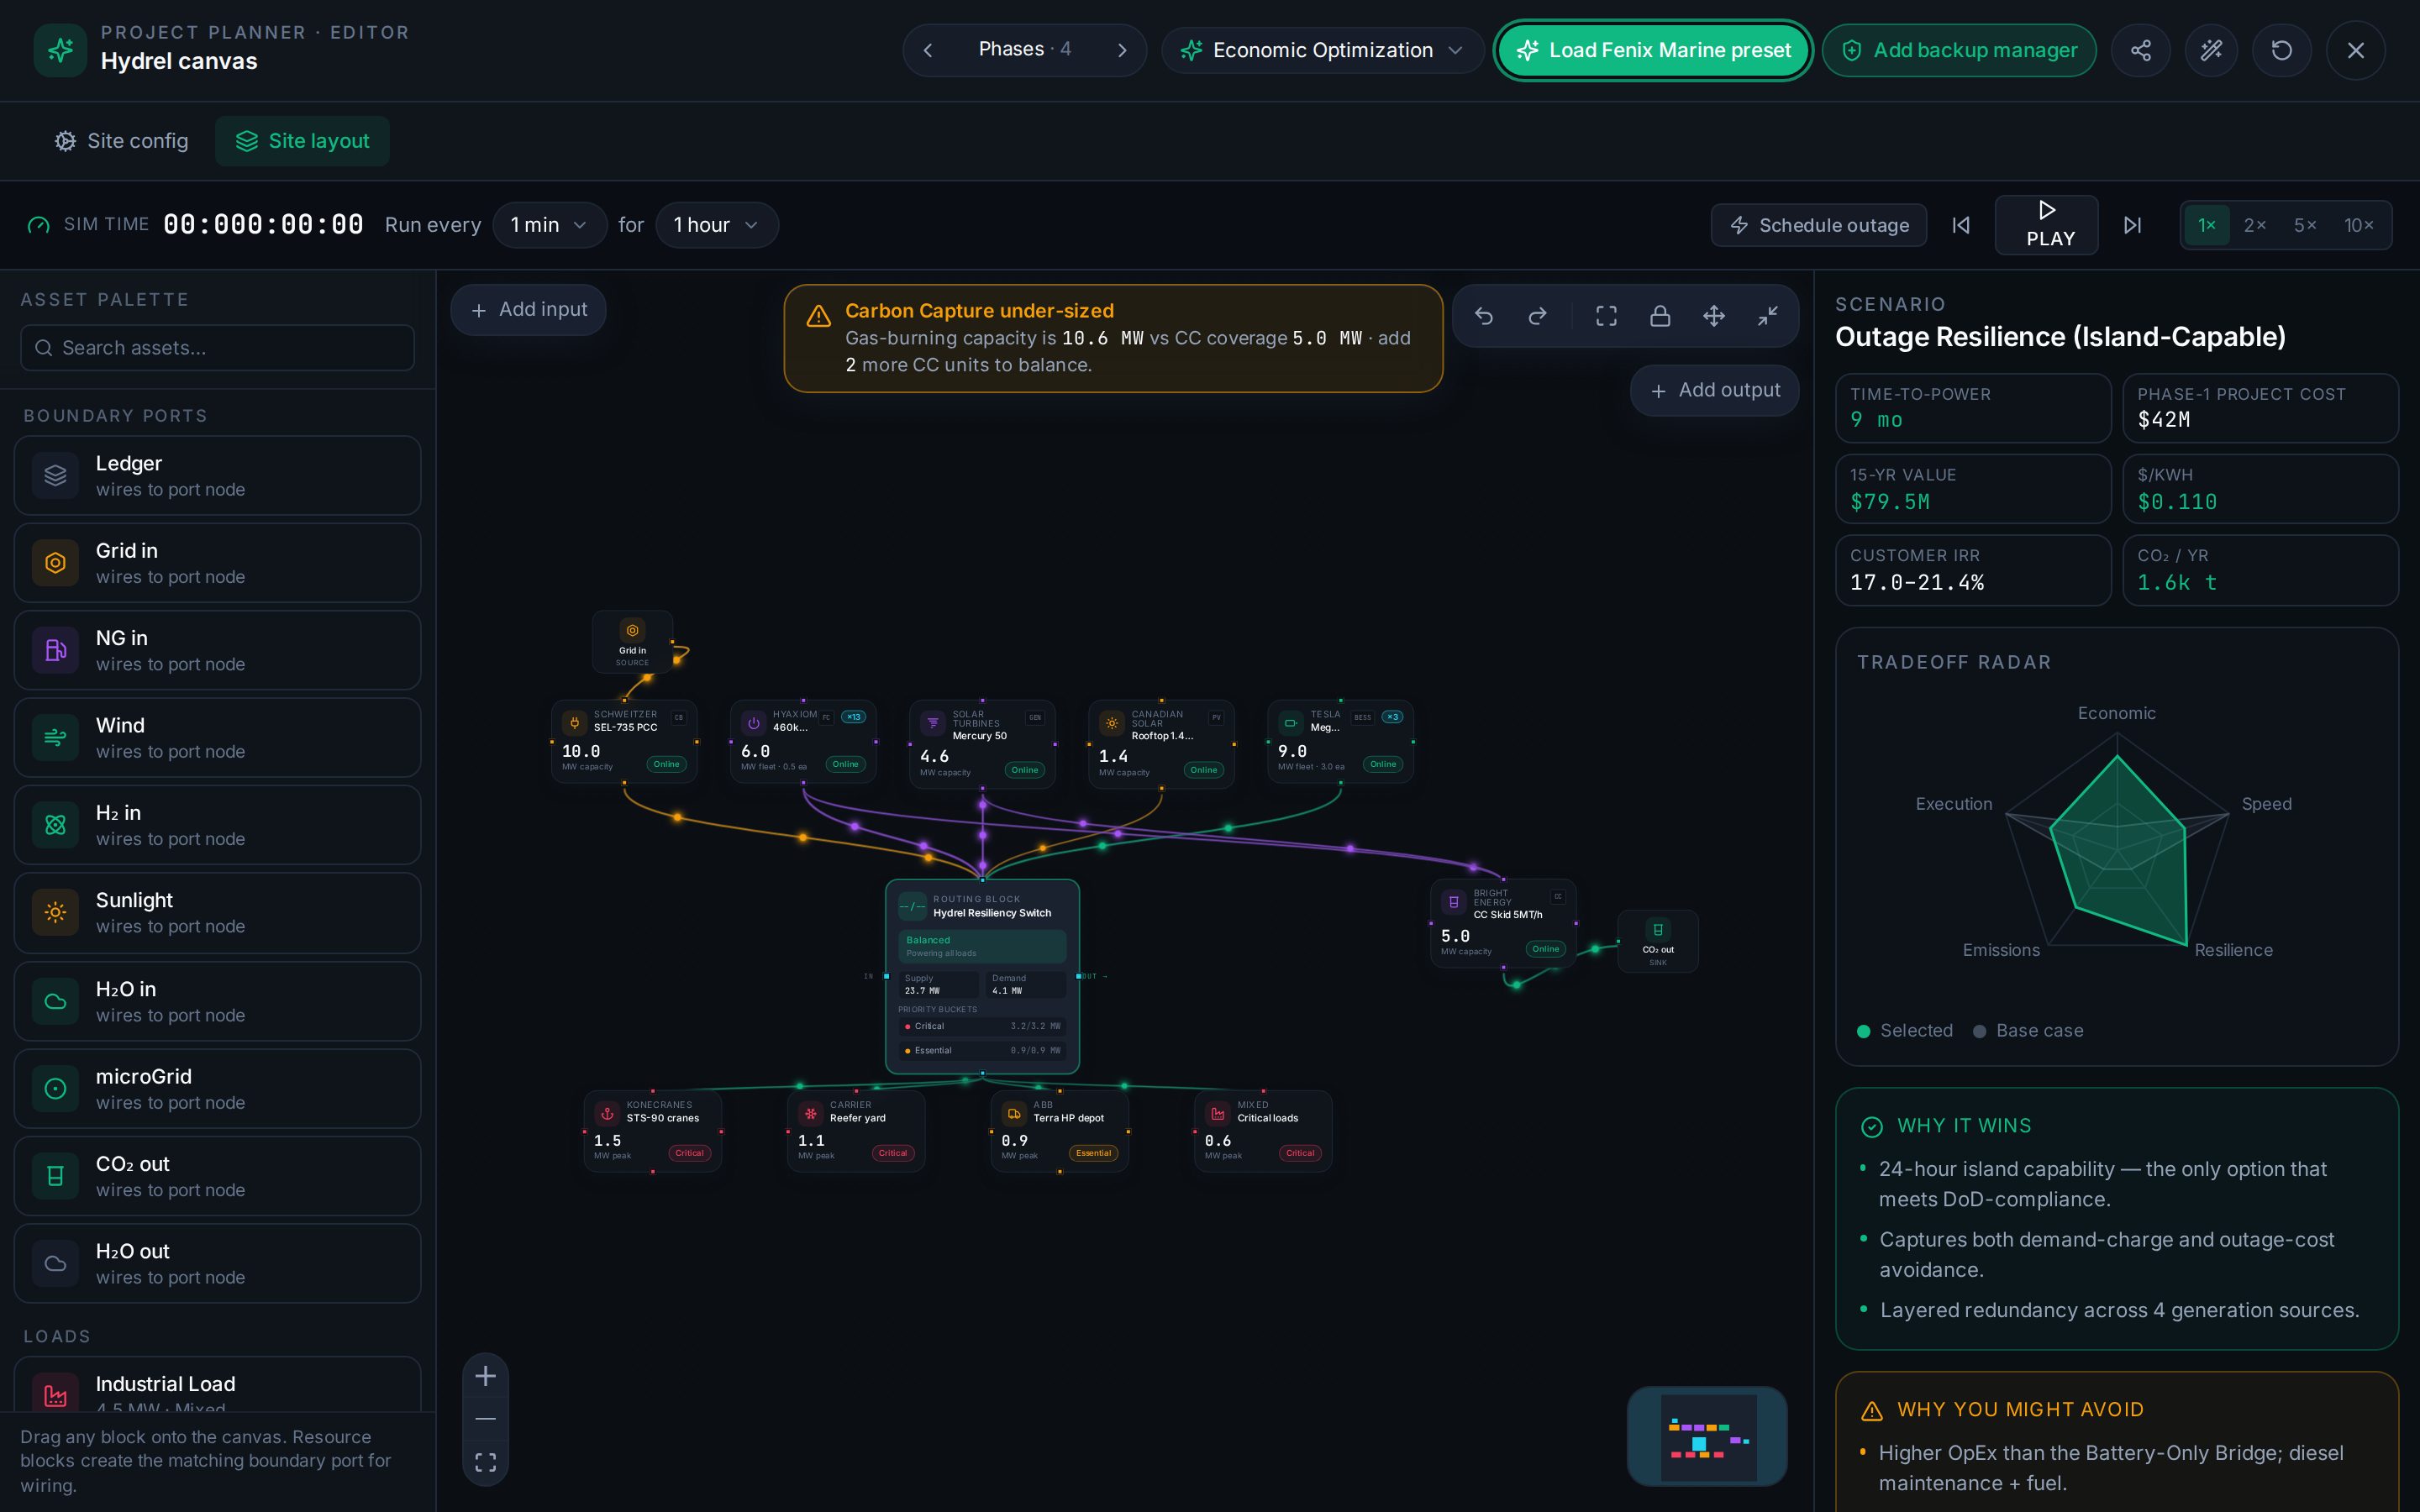Select ABB Terra HP depot load
This screenshot has height=1512, width=2420.
coord(1059,1131)
